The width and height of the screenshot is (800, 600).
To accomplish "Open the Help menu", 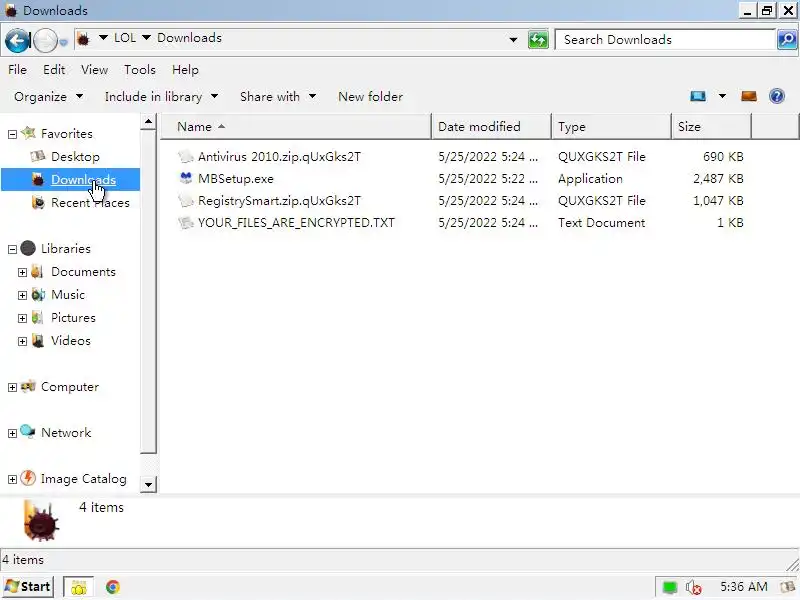I will point(185,69).
